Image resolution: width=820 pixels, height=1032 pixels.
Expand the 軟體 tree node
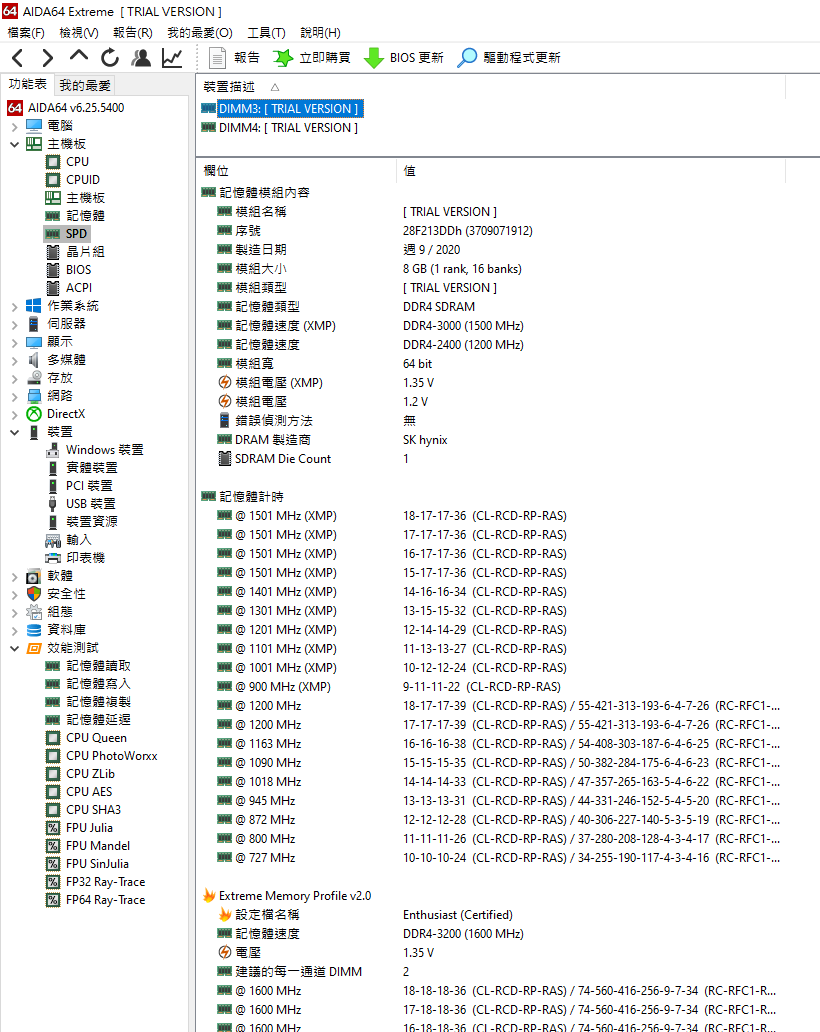tap(14, 576)
